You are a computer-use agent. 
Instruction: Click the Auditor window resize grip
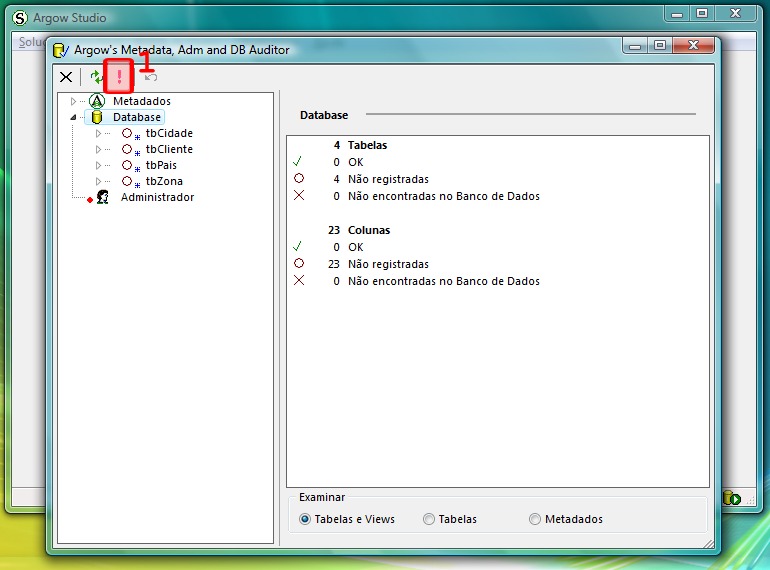(709, 543)
